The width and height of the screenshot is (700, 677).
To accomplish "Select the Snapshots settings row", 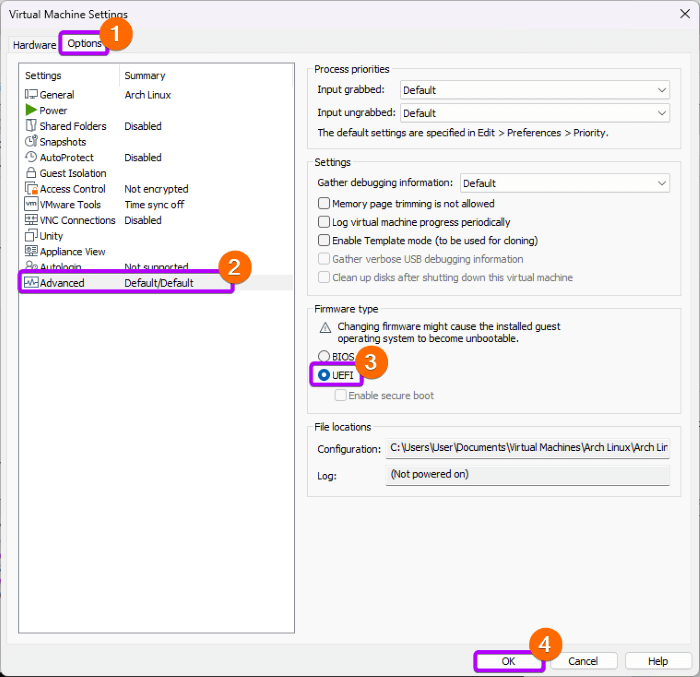I will coord(156,142).
